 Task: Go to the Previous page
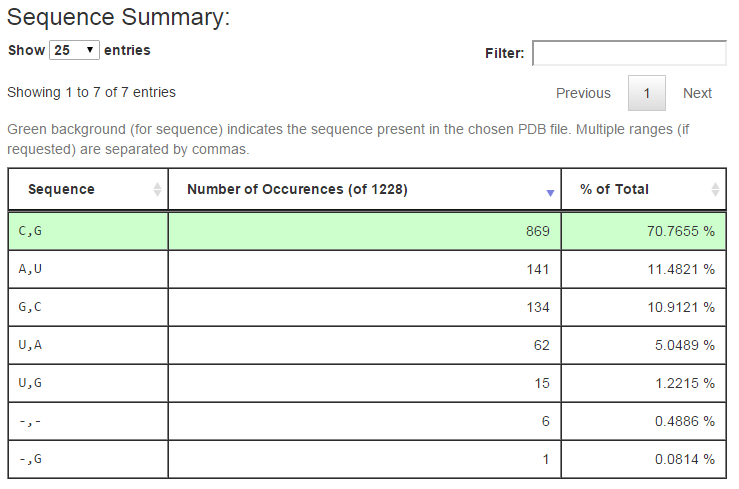(583, 93)
